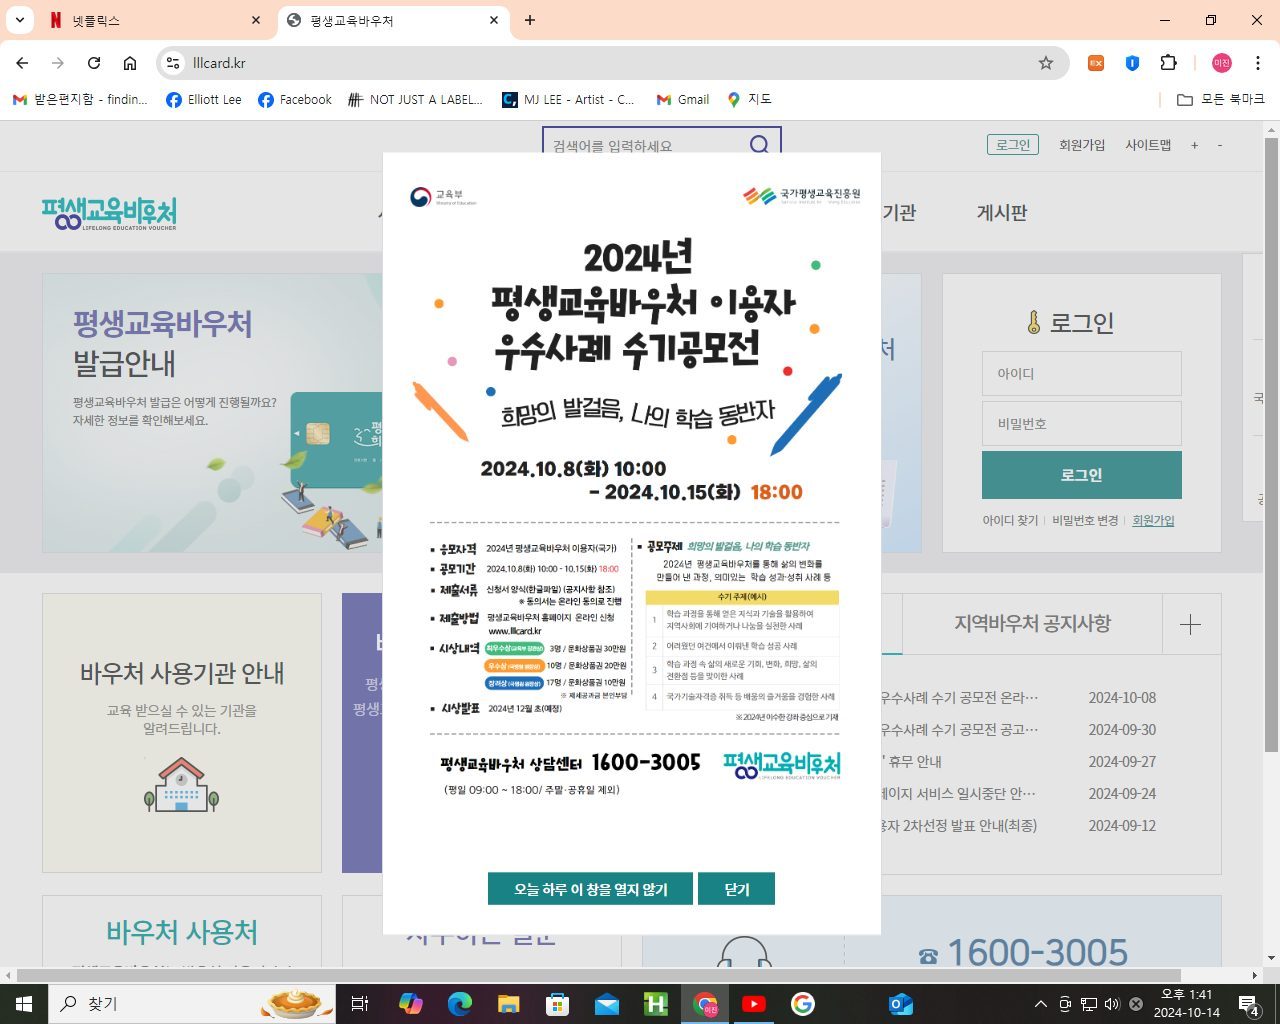Open the 바우처 사용기관 안내 card
Image resolution: width=1280 pixels, height=1024 pixels.
(x=182, y=733)
